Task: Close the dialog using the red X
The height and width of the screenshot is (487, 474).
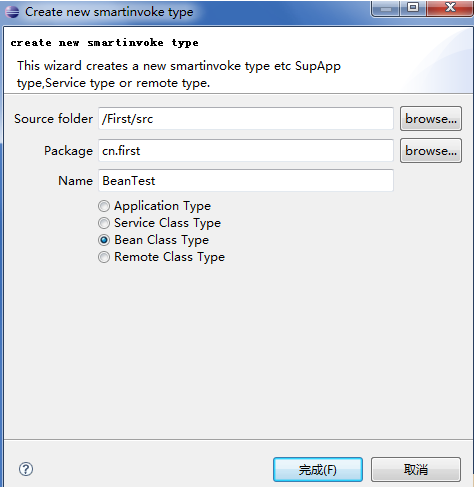Action: (450, 8)
